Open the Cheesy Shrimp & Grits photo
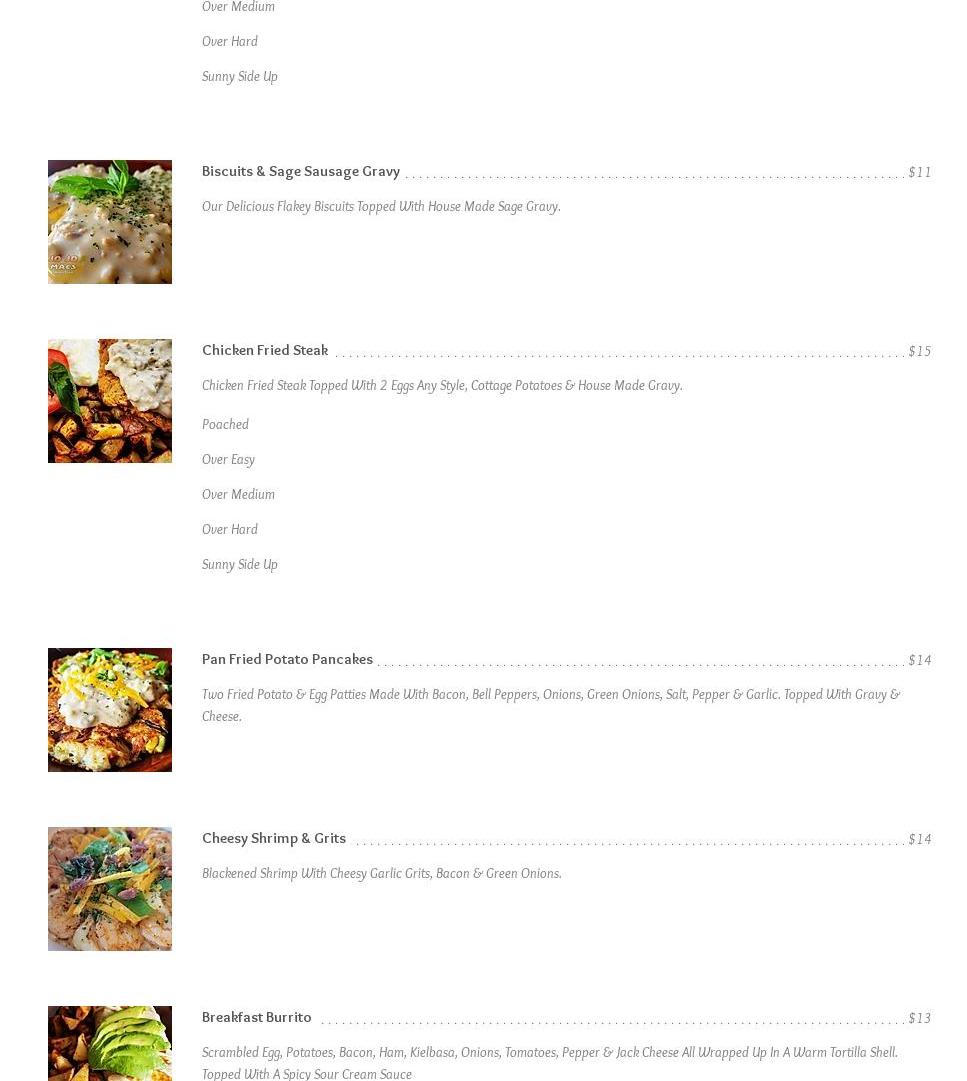Screen dimensions: 967x1081 coord(110,889)
